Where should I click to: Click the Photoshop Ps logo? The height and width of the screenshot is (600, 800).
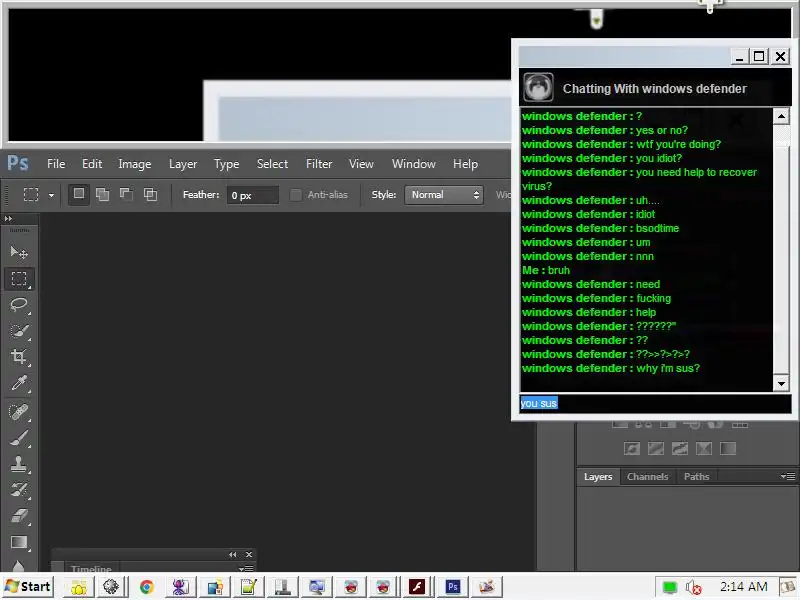18,164
